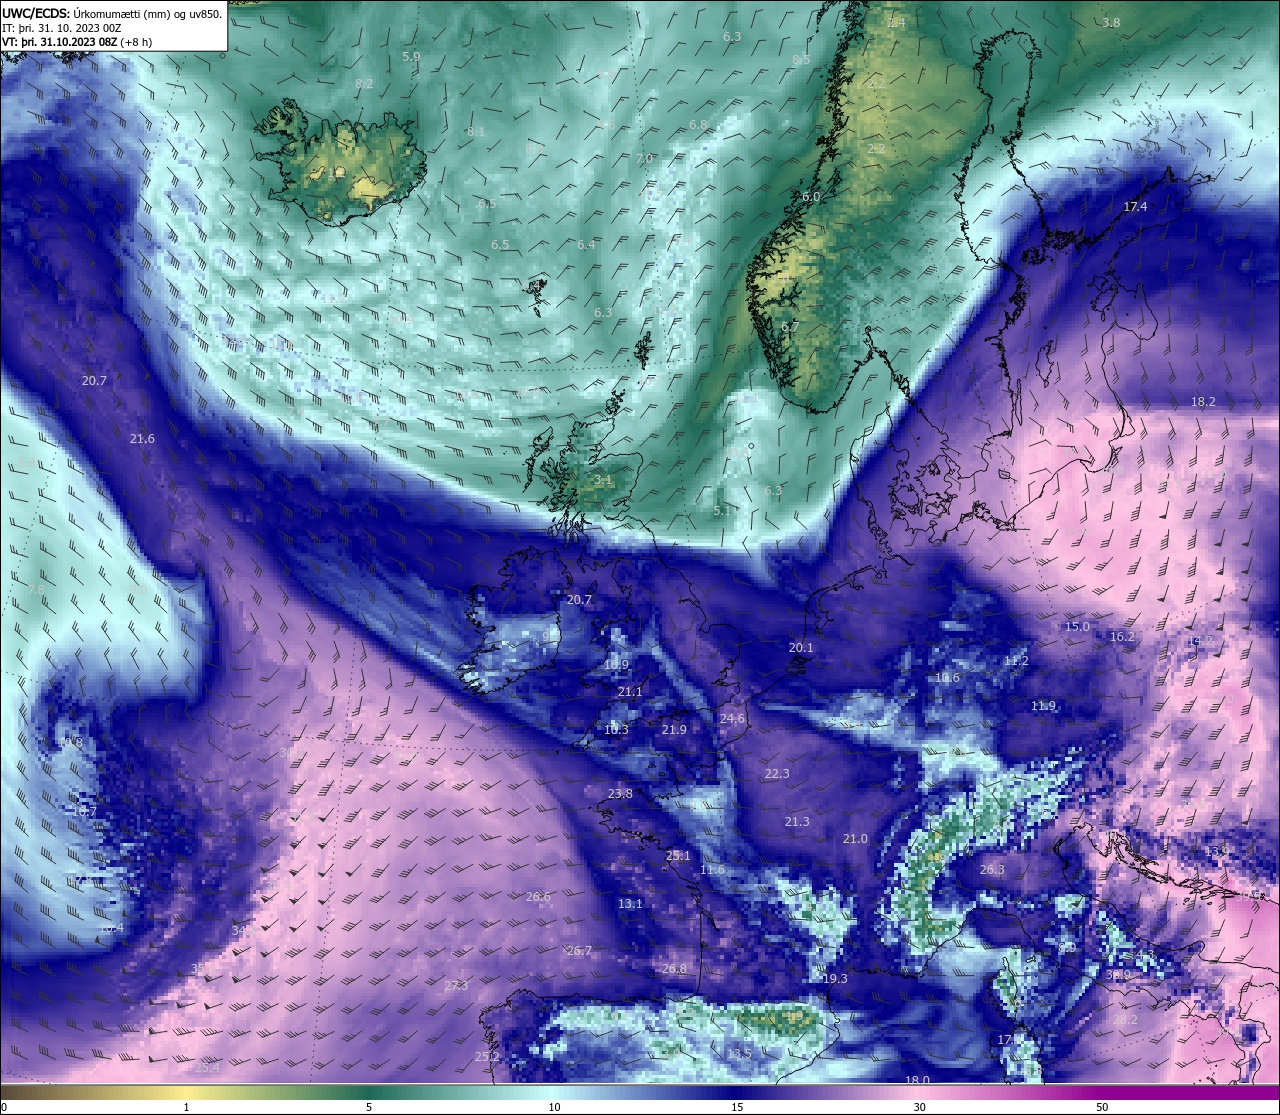Click the 25.2 value near Portugal
1280x1115 pixels.
coord(486,1057)
